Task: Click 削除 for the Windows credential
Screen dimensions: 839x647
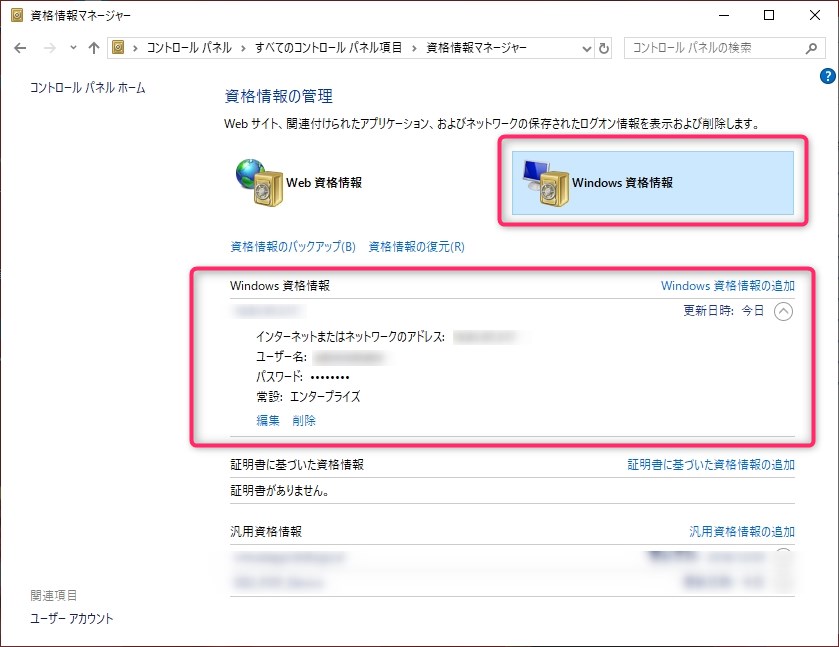Action: click(x=304, y=421)
